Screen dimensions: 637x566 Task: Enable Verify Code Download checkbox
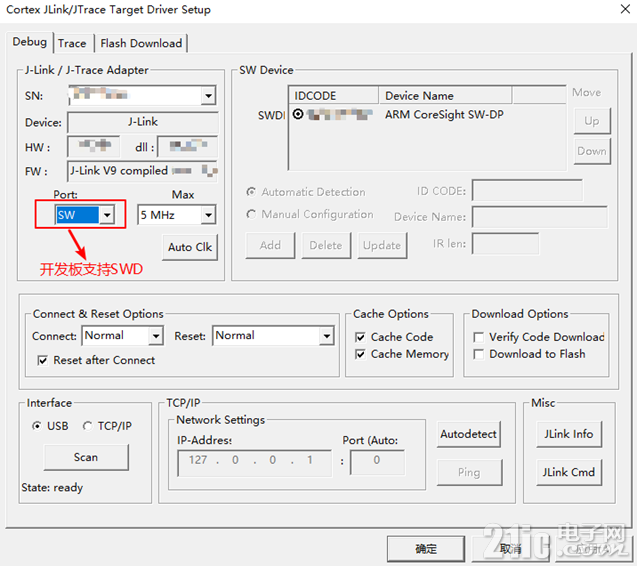pyautogui.click(x=479, y=337)
